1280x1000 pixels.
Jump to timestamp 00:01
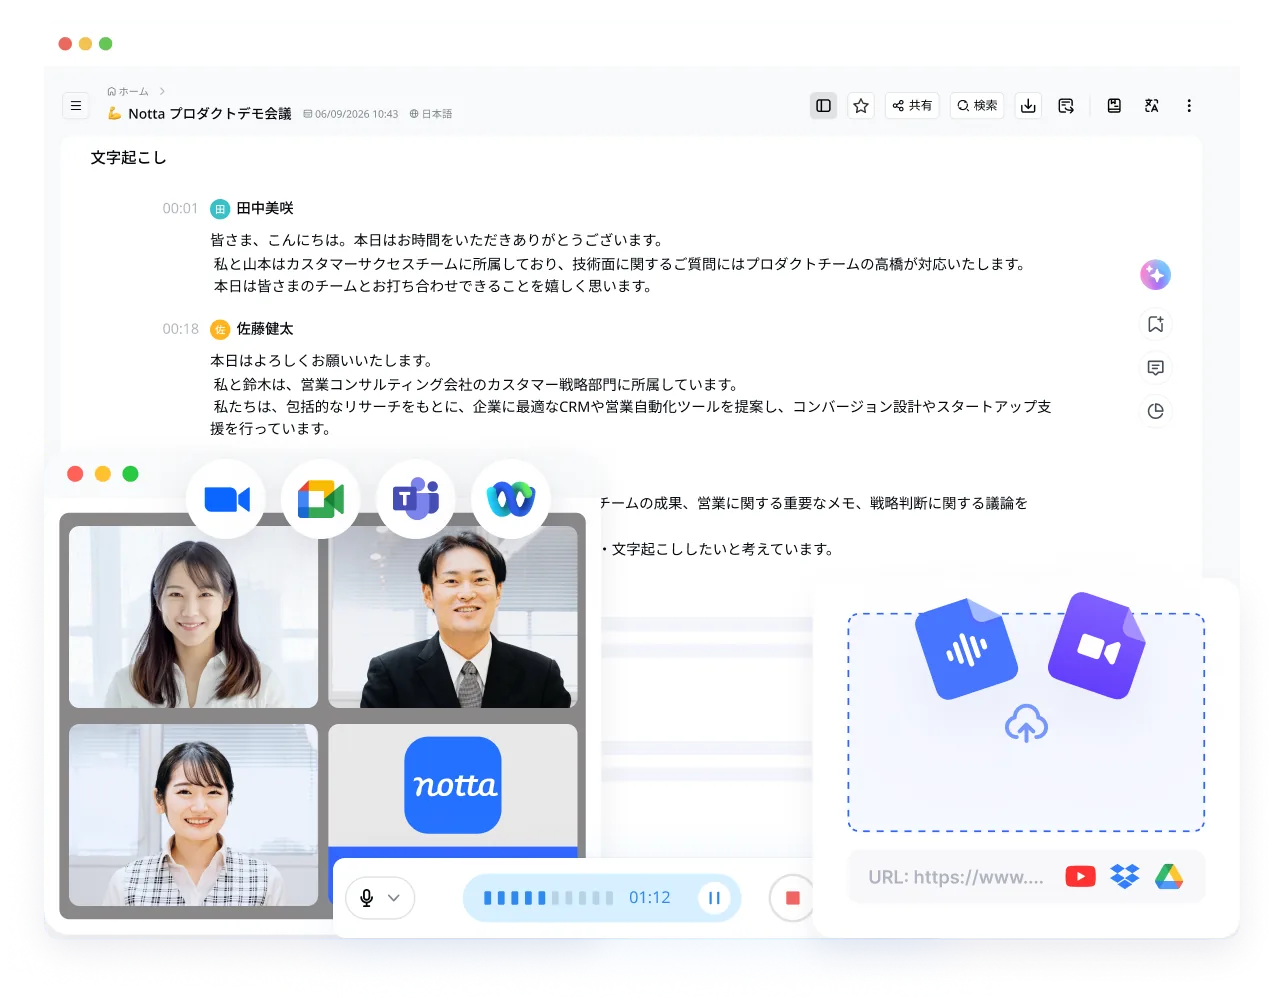[180, 208]
